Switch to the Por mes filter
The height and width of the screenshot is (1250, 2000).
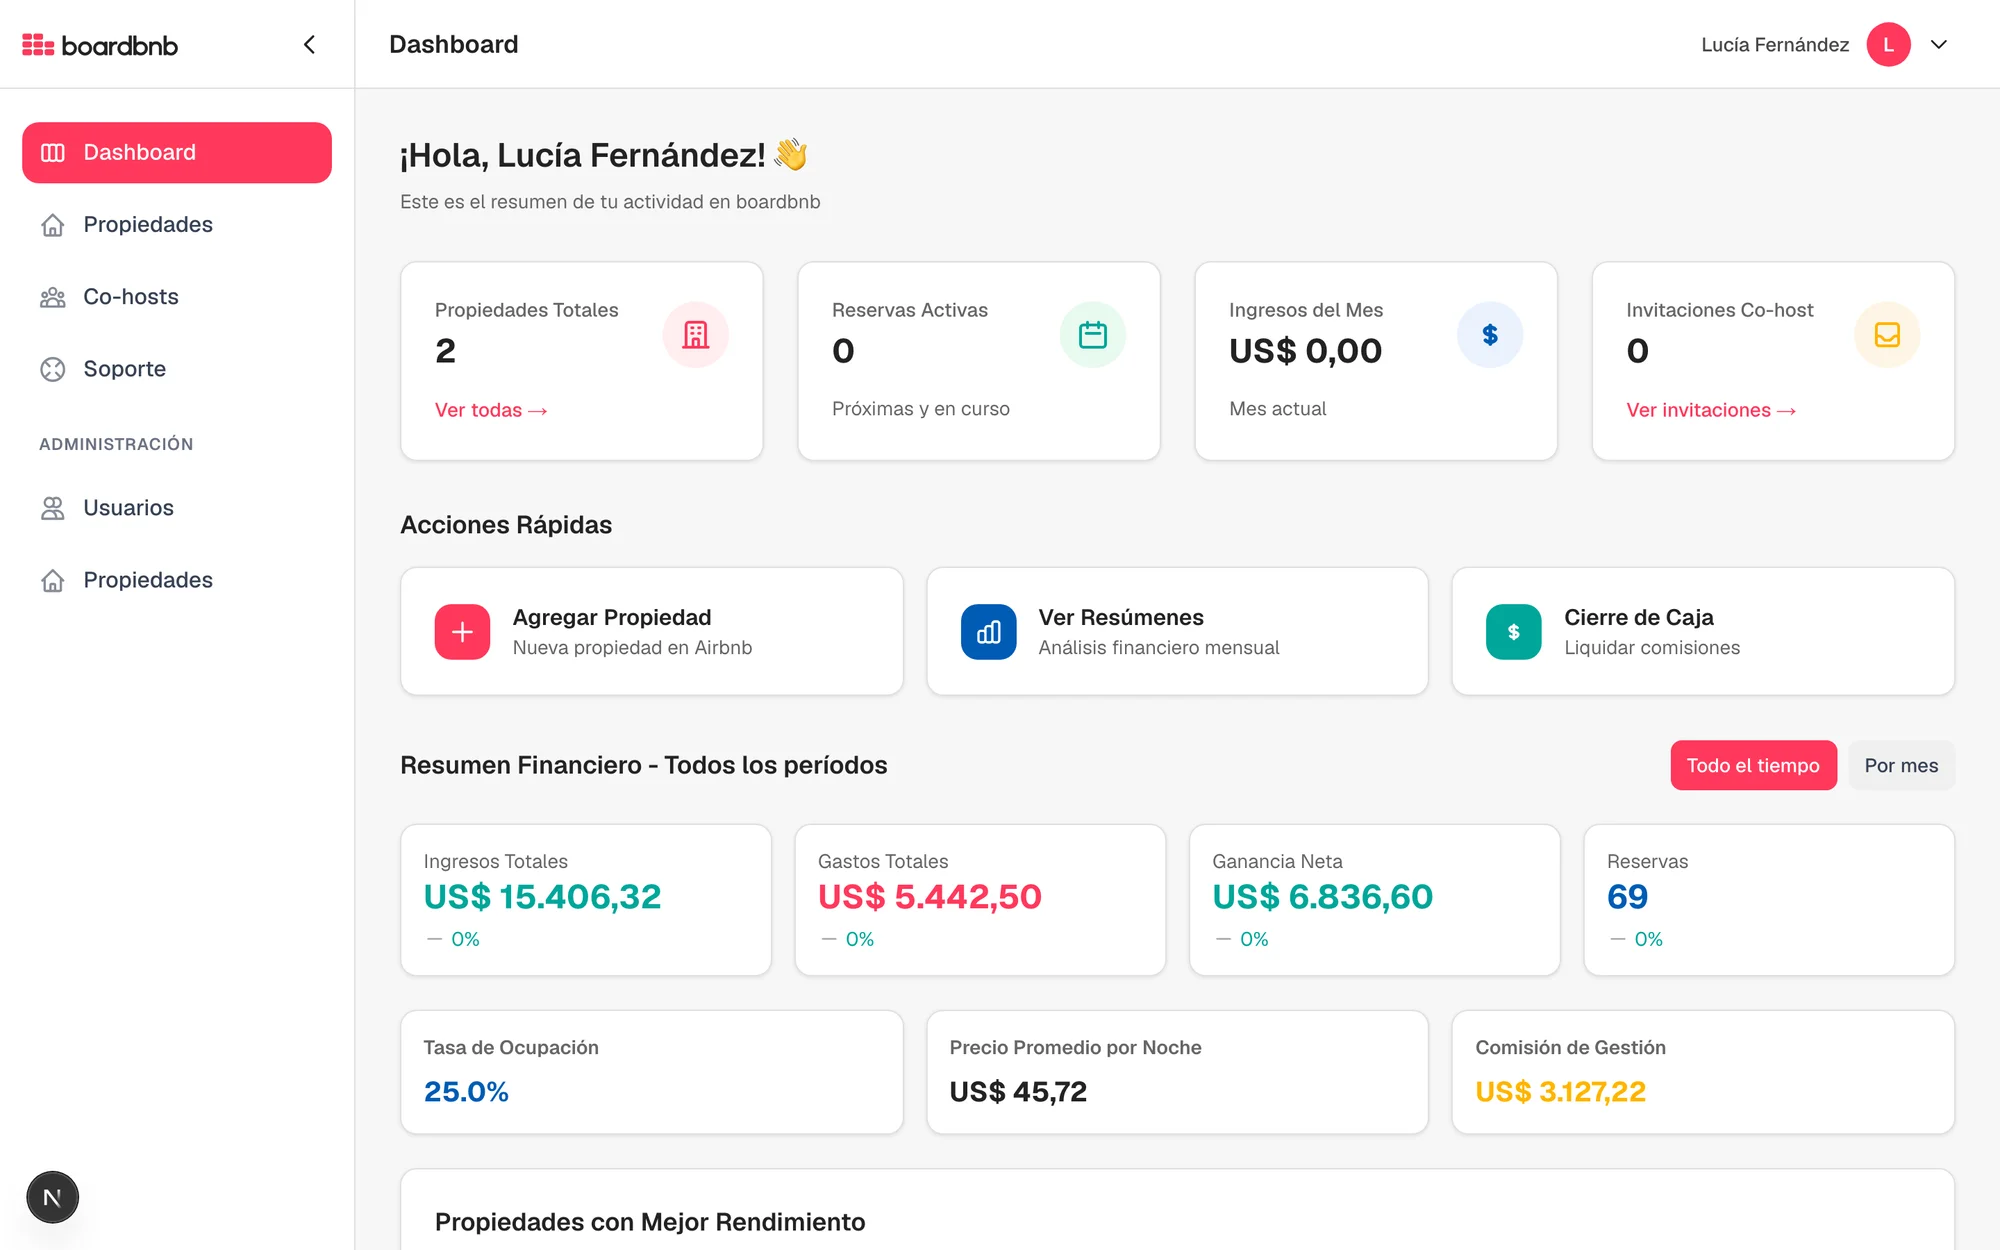click(1901, 765)
